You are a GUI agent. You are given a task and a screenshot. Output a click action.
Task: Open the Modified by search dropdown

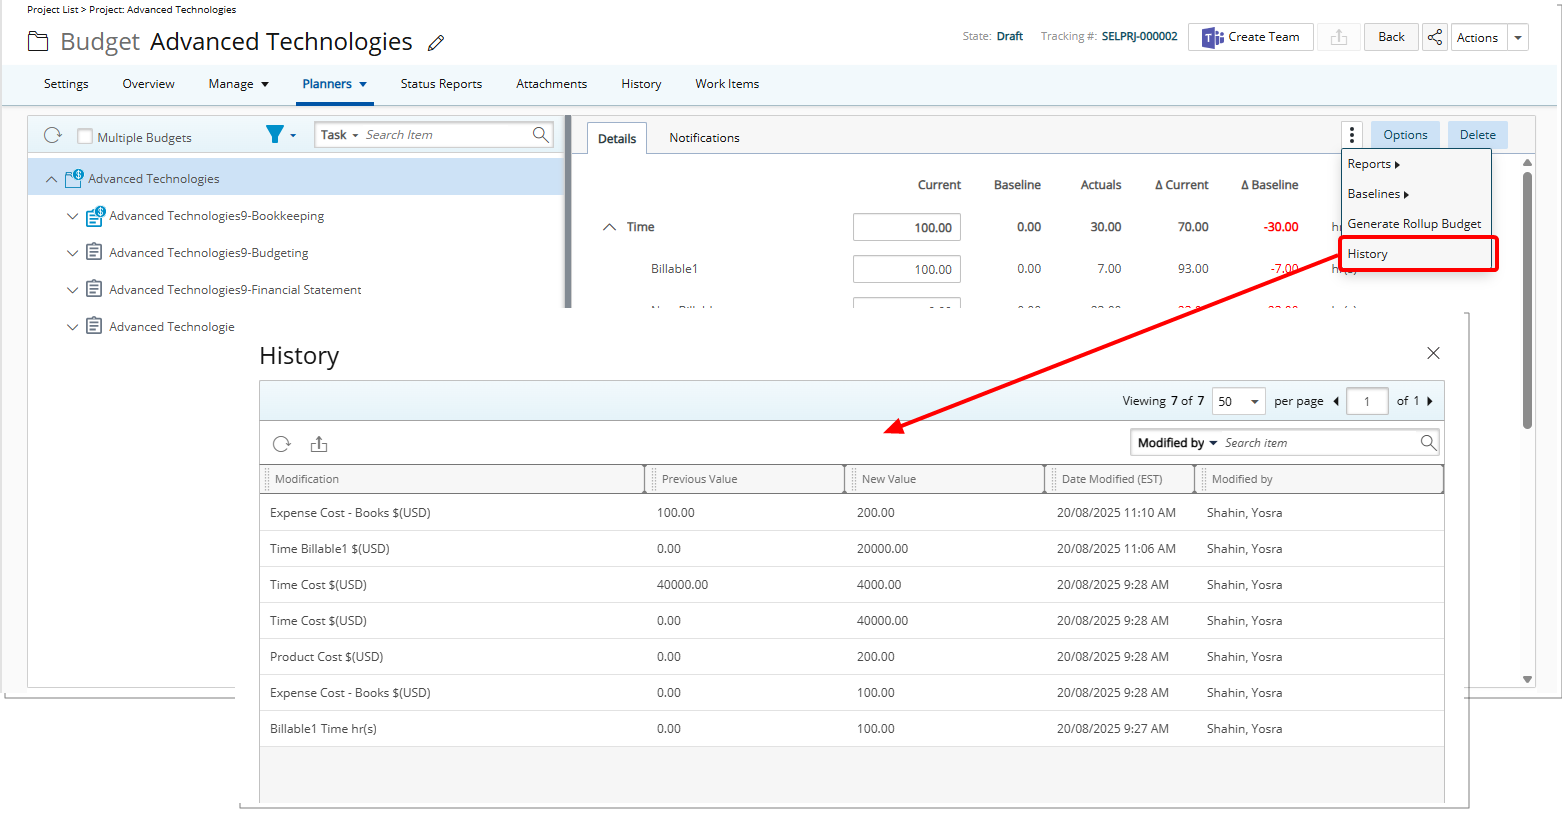[x=1177, y=443]
